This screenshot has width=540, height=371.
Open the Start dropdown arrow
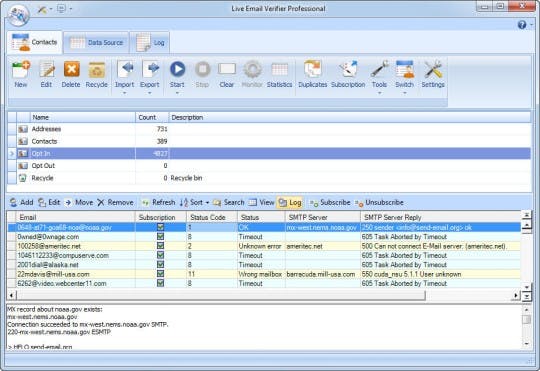(x=177, y=93)
